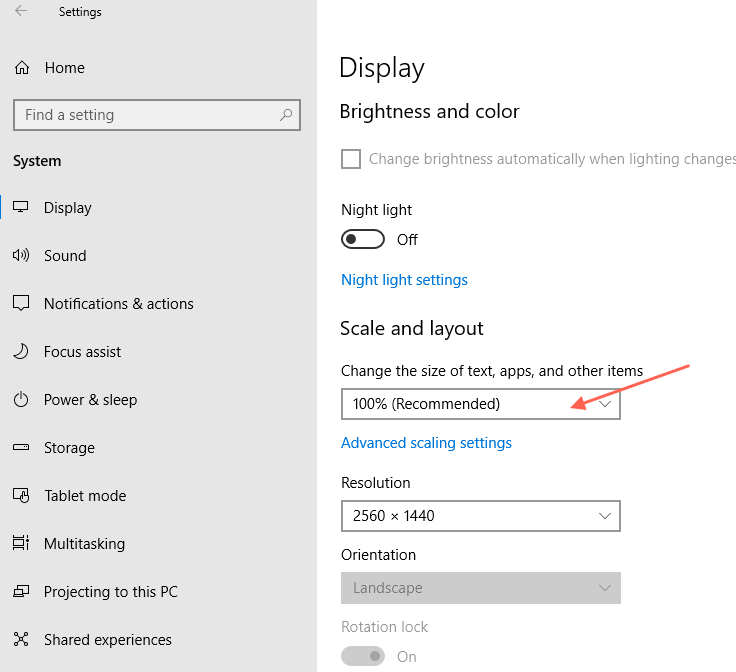Open Night light settings link
This screenshot has height=672, width=736.
(404, 280)
